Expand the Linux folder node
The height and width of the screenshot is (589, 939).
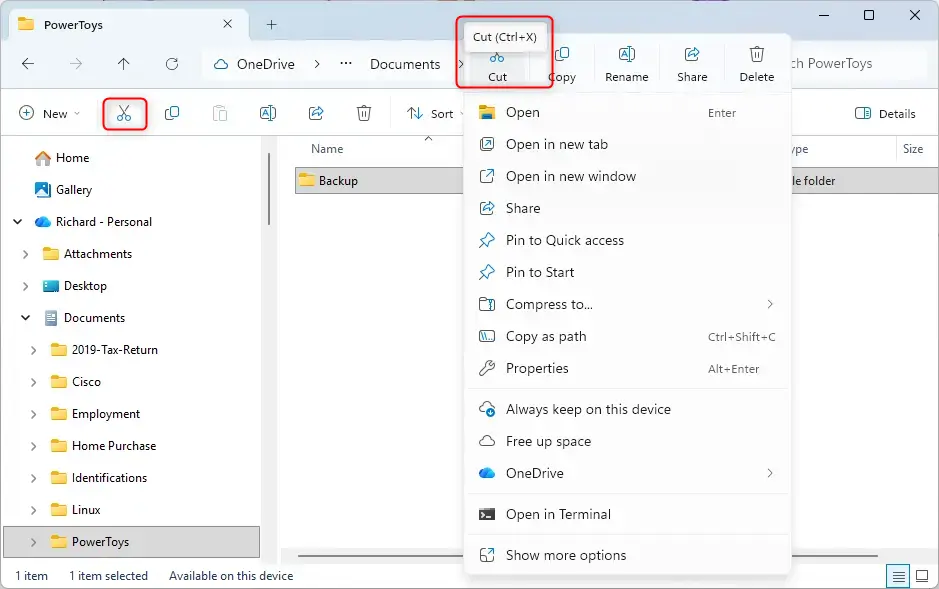[34, 510]
